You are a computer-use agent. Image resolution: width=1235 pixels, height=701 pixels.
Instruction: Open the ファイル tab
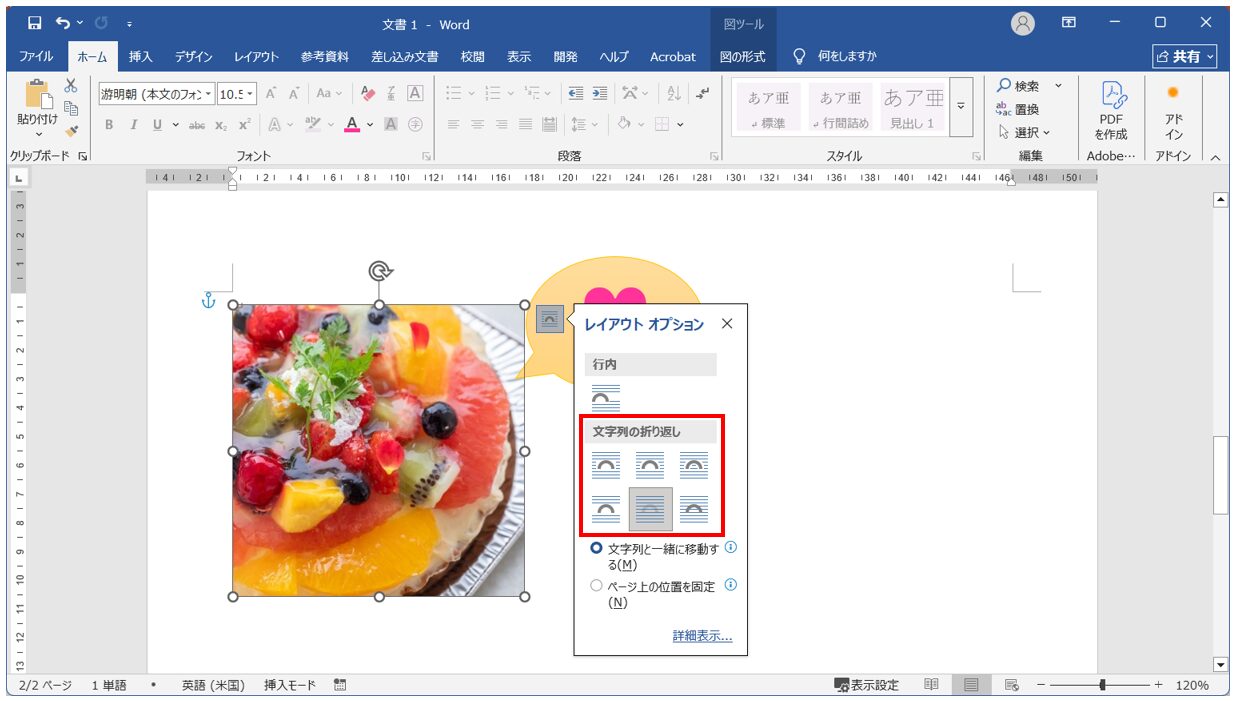(37, 57)
